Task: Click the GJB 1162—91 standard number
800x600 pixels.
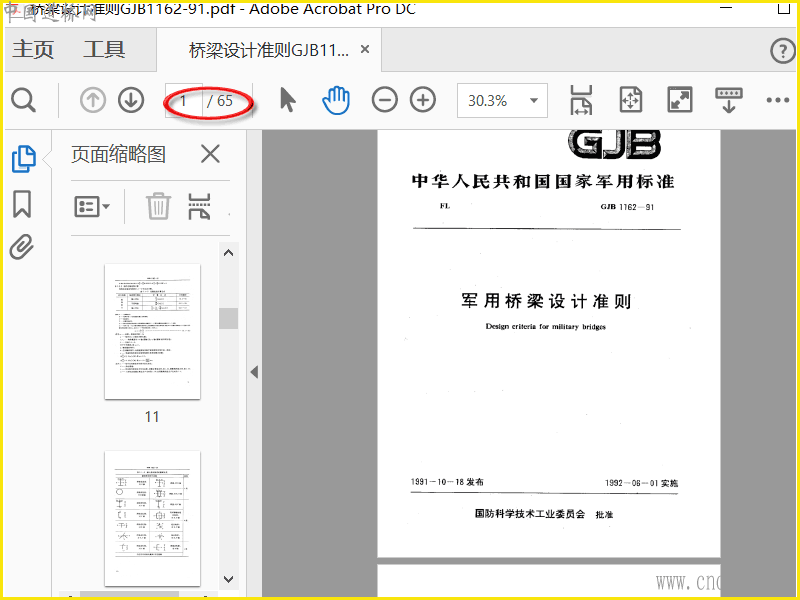Action: (627, 207)
